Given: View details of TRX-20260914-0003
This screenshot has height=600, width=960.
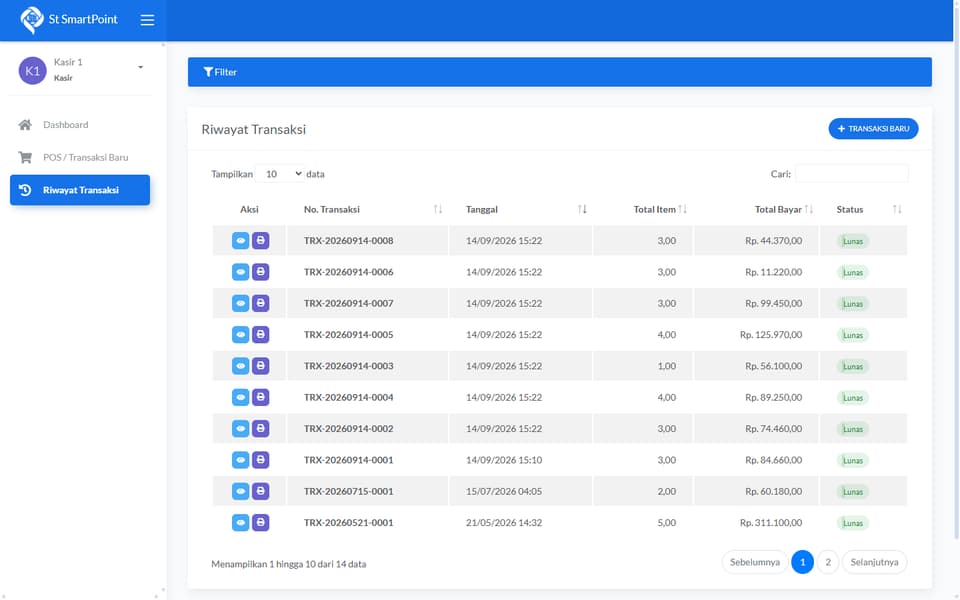Looking at the screenshot, I should (241, 366).
